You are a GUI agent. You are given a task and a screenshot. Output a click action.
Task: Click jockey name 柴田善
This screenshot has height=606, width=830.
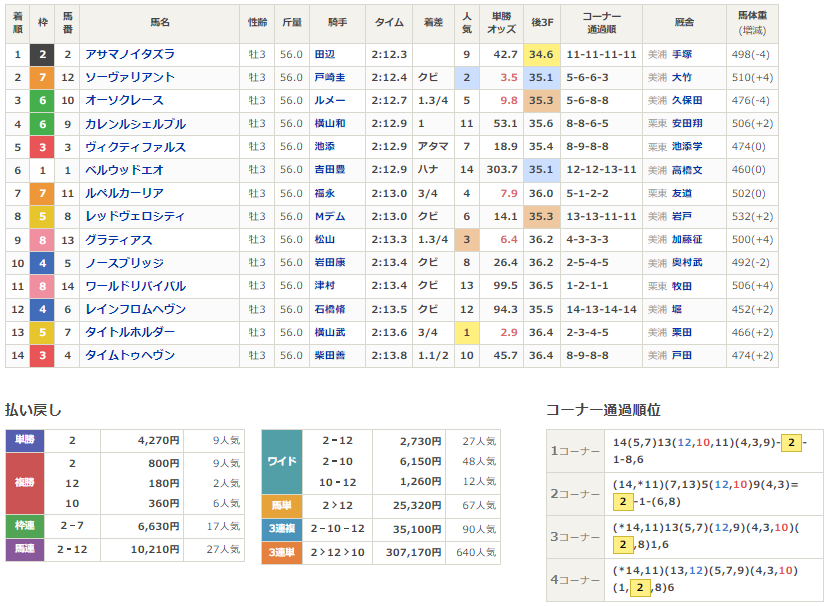pyautogui.click(x=330, y=355)
